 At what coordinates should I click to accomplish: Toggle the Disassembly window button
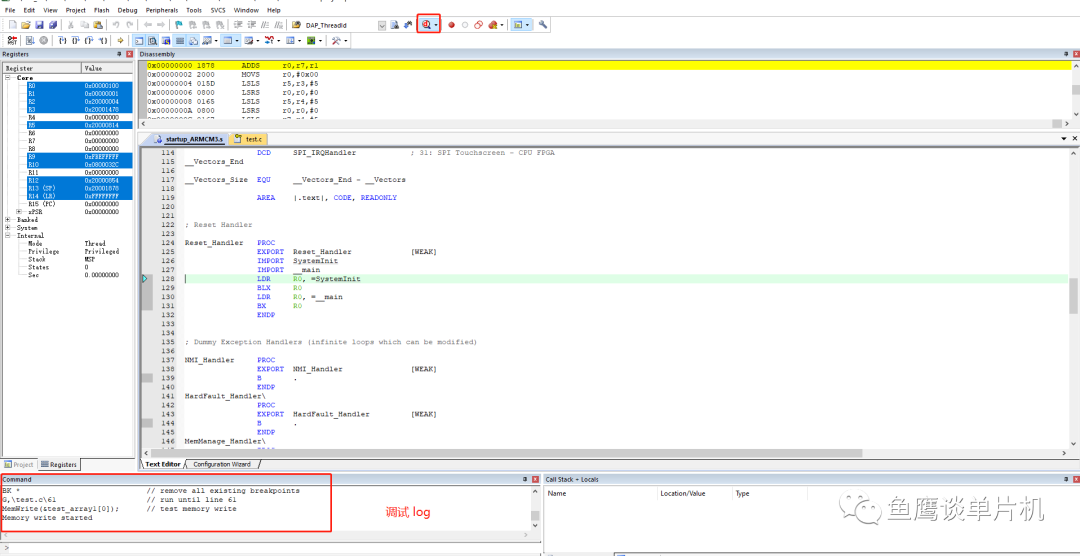click(x=152, y=41)
